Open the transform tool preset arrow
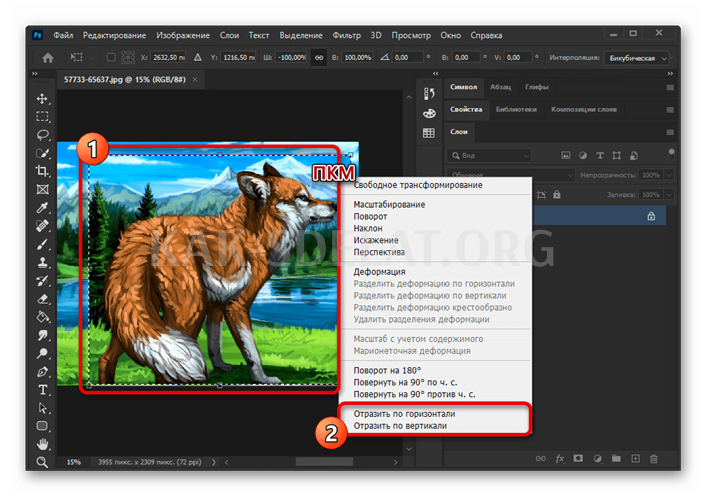This screenshot has height=496, width=706. [91, 58]
